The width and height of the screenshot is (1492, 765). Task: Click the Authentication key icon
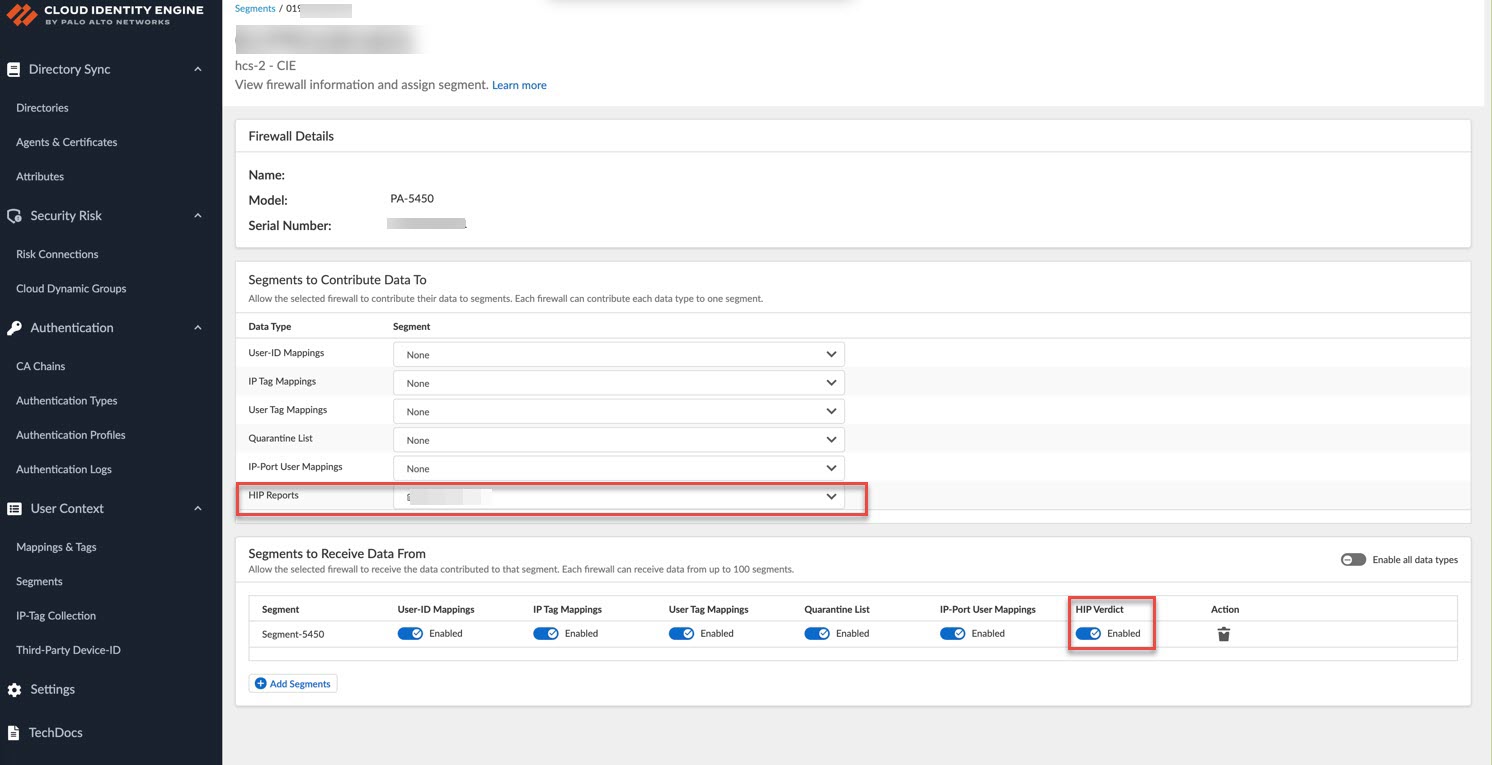pos(14,328)
